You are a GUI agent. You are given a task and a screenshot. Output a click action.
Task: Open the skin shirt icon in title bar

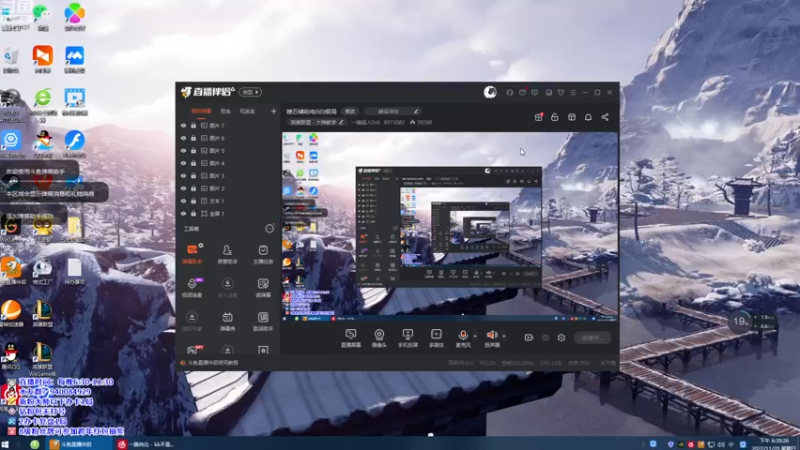[561, 92]
